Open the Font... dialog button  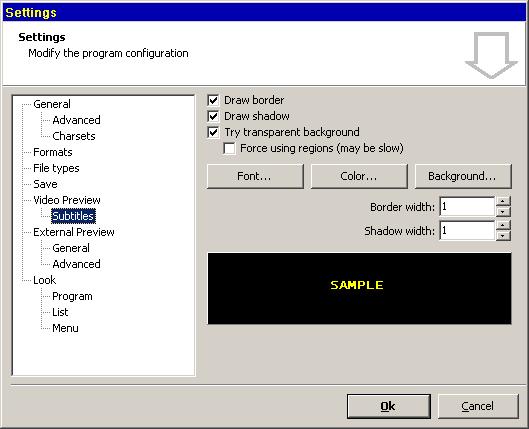255,176
